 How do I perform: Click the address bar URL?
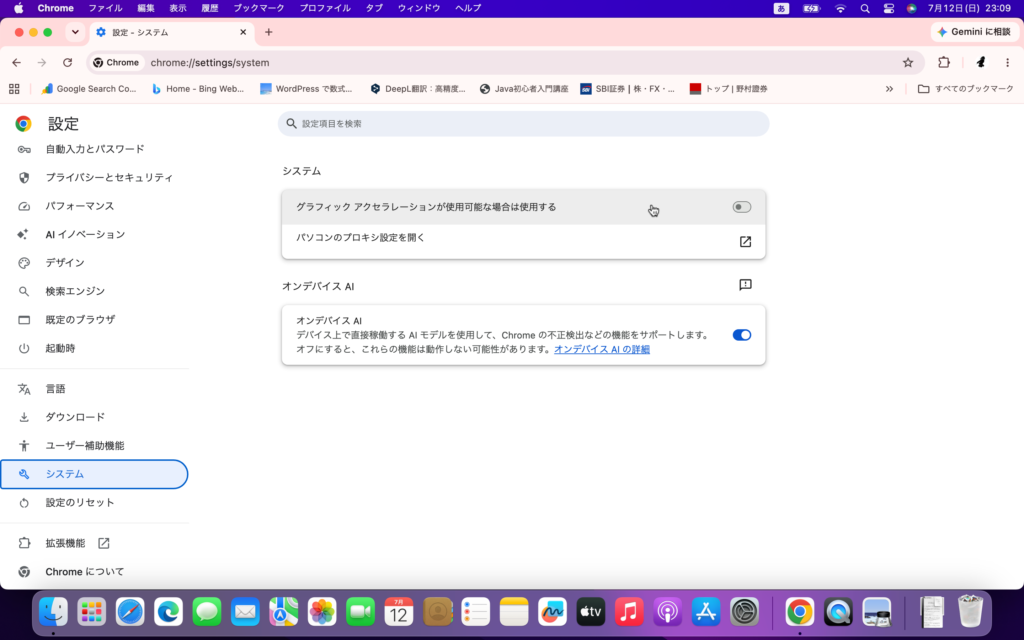pos(210,63)
